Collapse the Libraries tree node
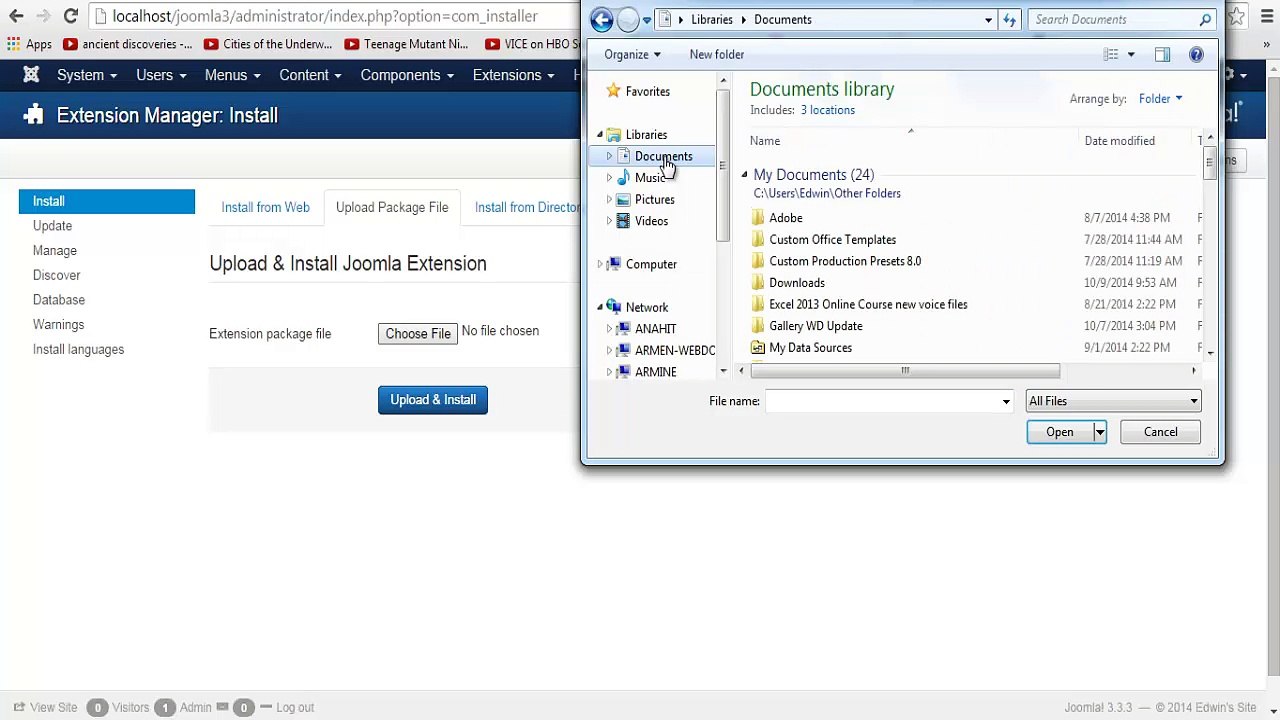 pos(600,135)
